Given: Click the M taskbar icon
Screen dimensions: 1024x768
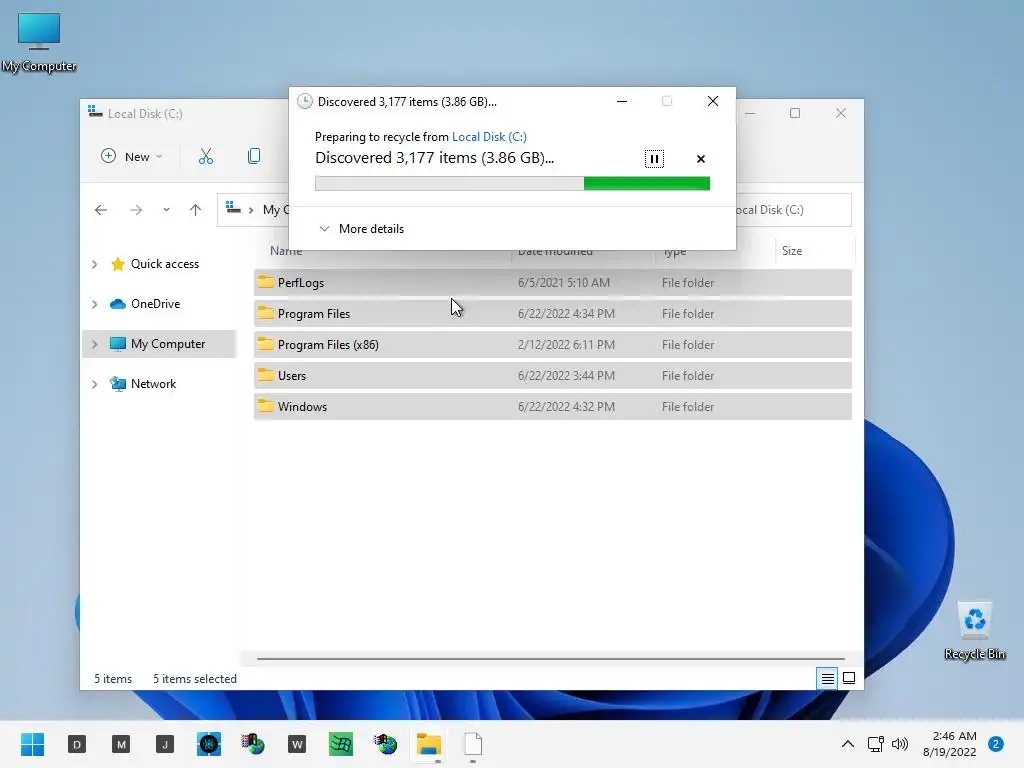Looking at the screenshot, I should tap(121, 744).
